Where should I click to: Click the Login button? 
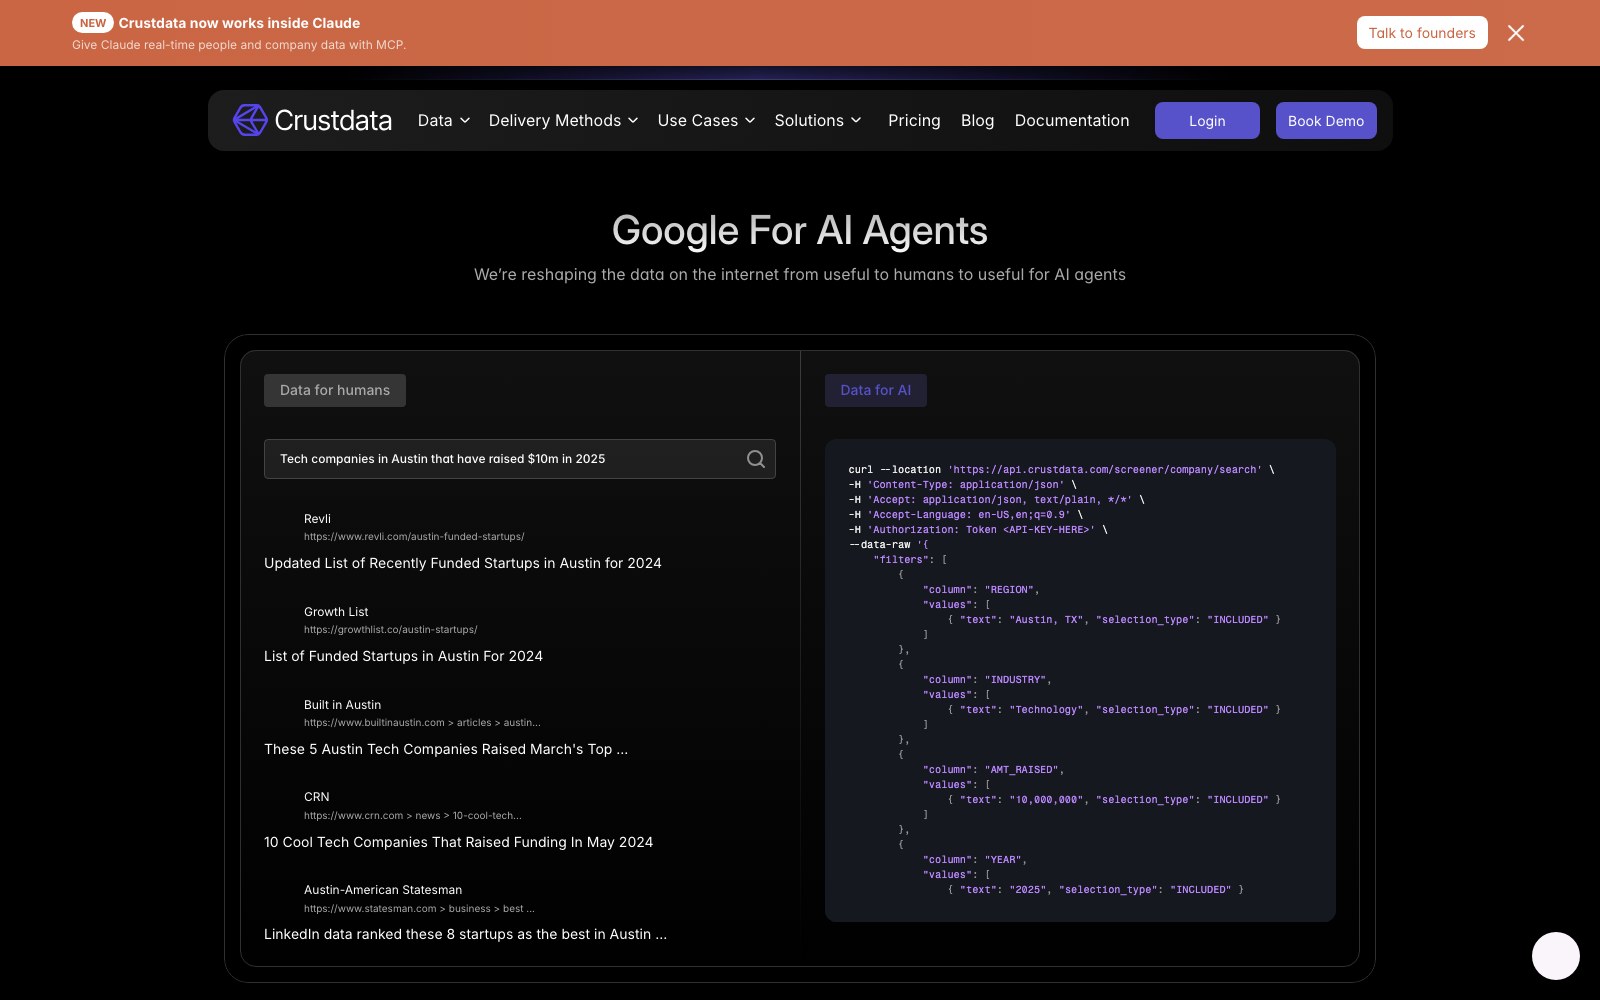1207,121
